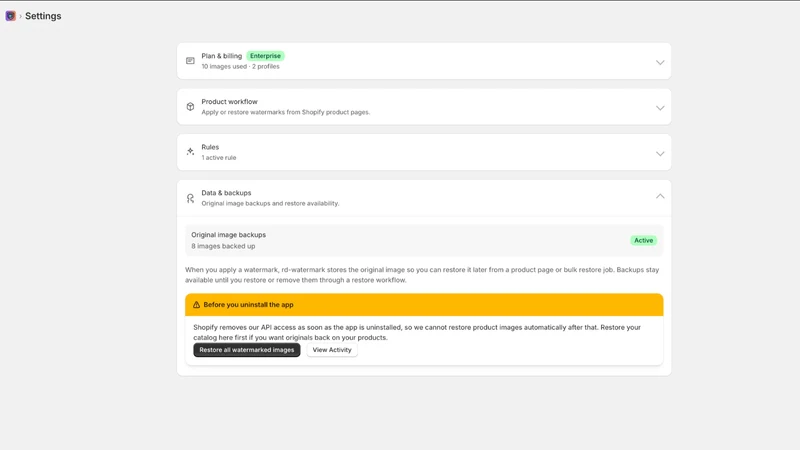Image resolution: width=800 pixels, height=450 pixels.
Task: Click 'Before you uninstall the app' banner title
Action: [x=248, y=305]
